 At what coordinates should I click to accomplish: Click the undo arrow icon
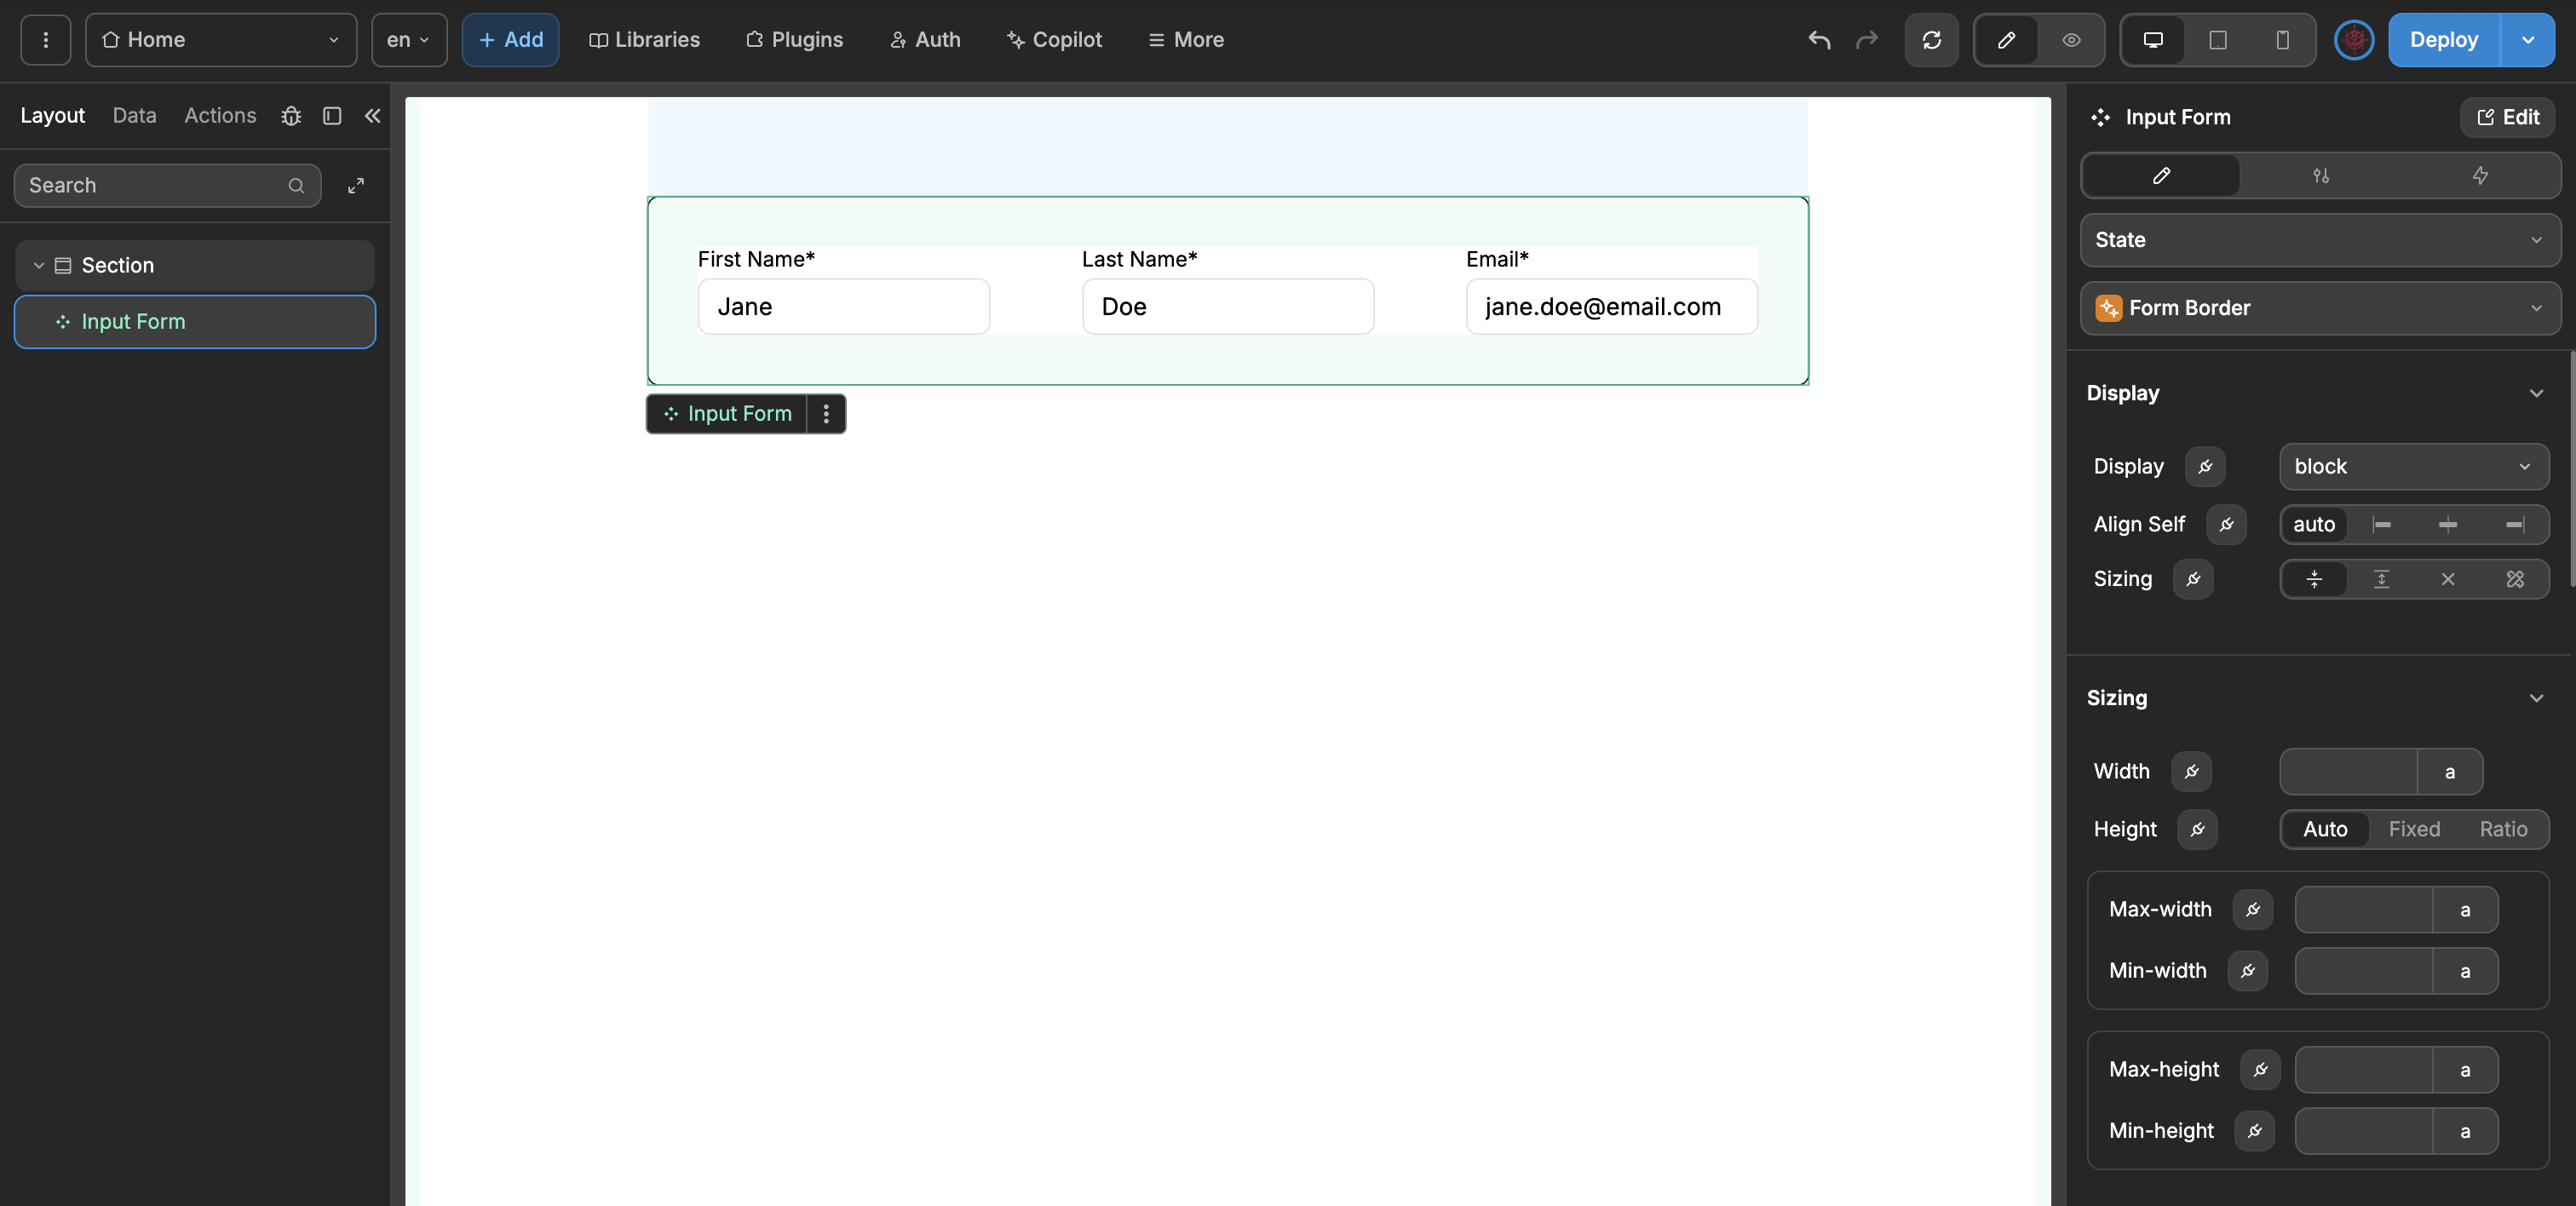tap(1819, 40)
